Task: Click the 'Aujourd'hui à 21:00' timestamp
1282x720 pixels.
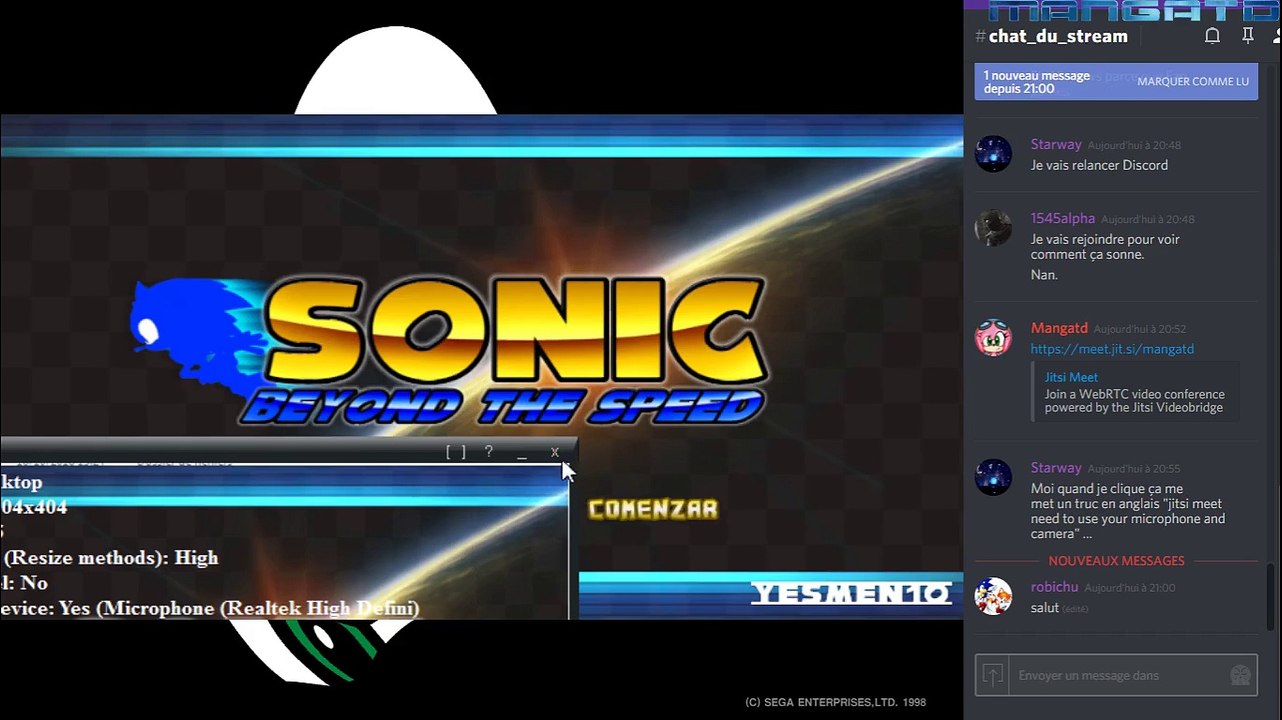Action: point(1130,588)
